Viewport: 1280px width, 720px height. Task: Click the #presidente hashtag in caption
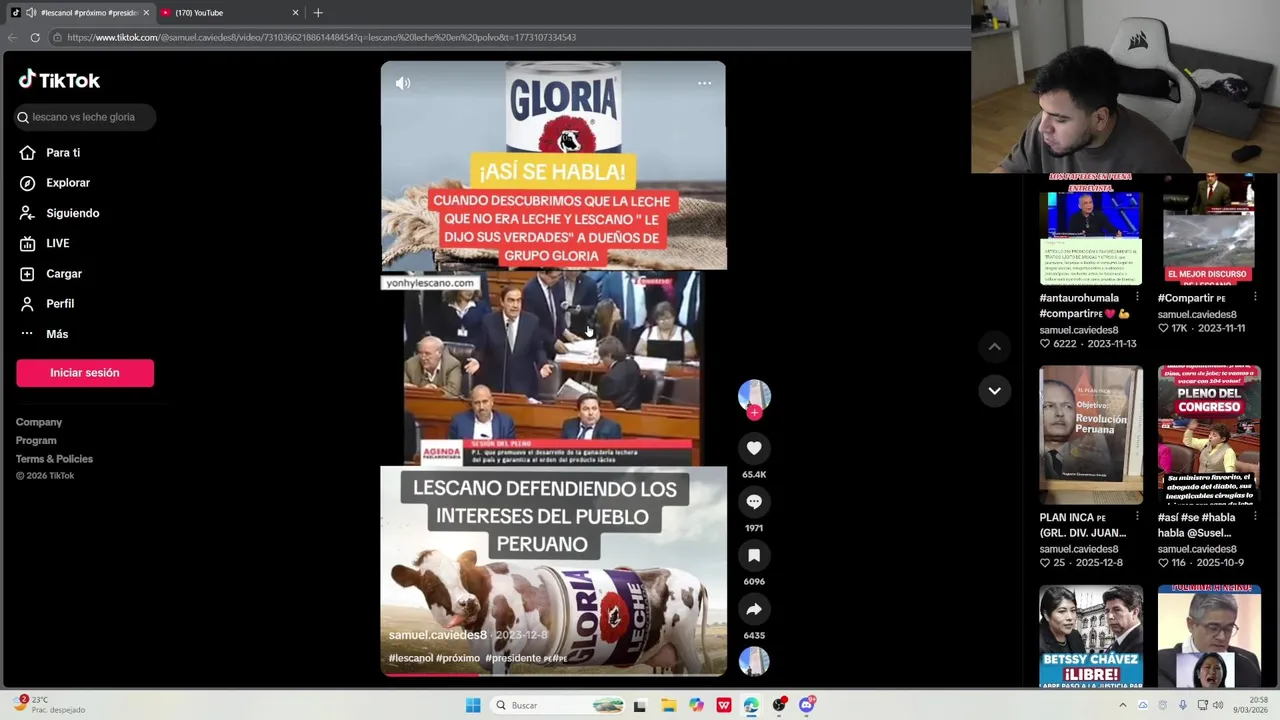(514, 658)
